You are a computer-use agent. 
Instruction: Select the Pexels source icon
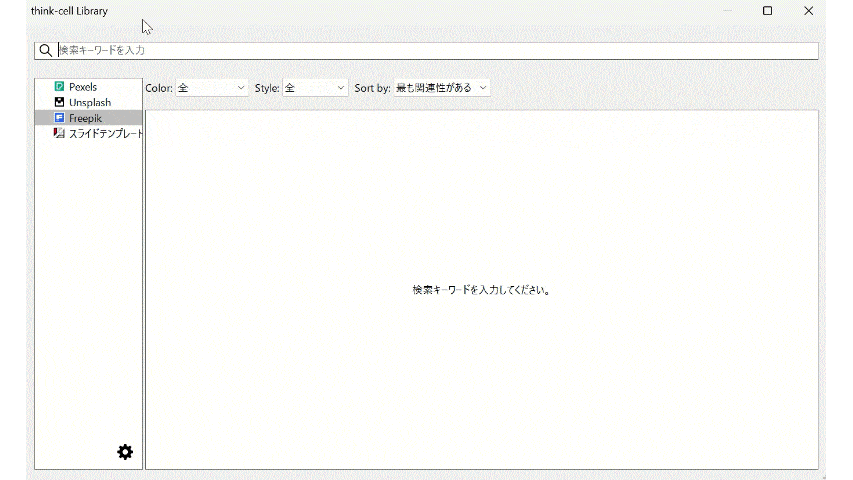(x=59, y=87)
